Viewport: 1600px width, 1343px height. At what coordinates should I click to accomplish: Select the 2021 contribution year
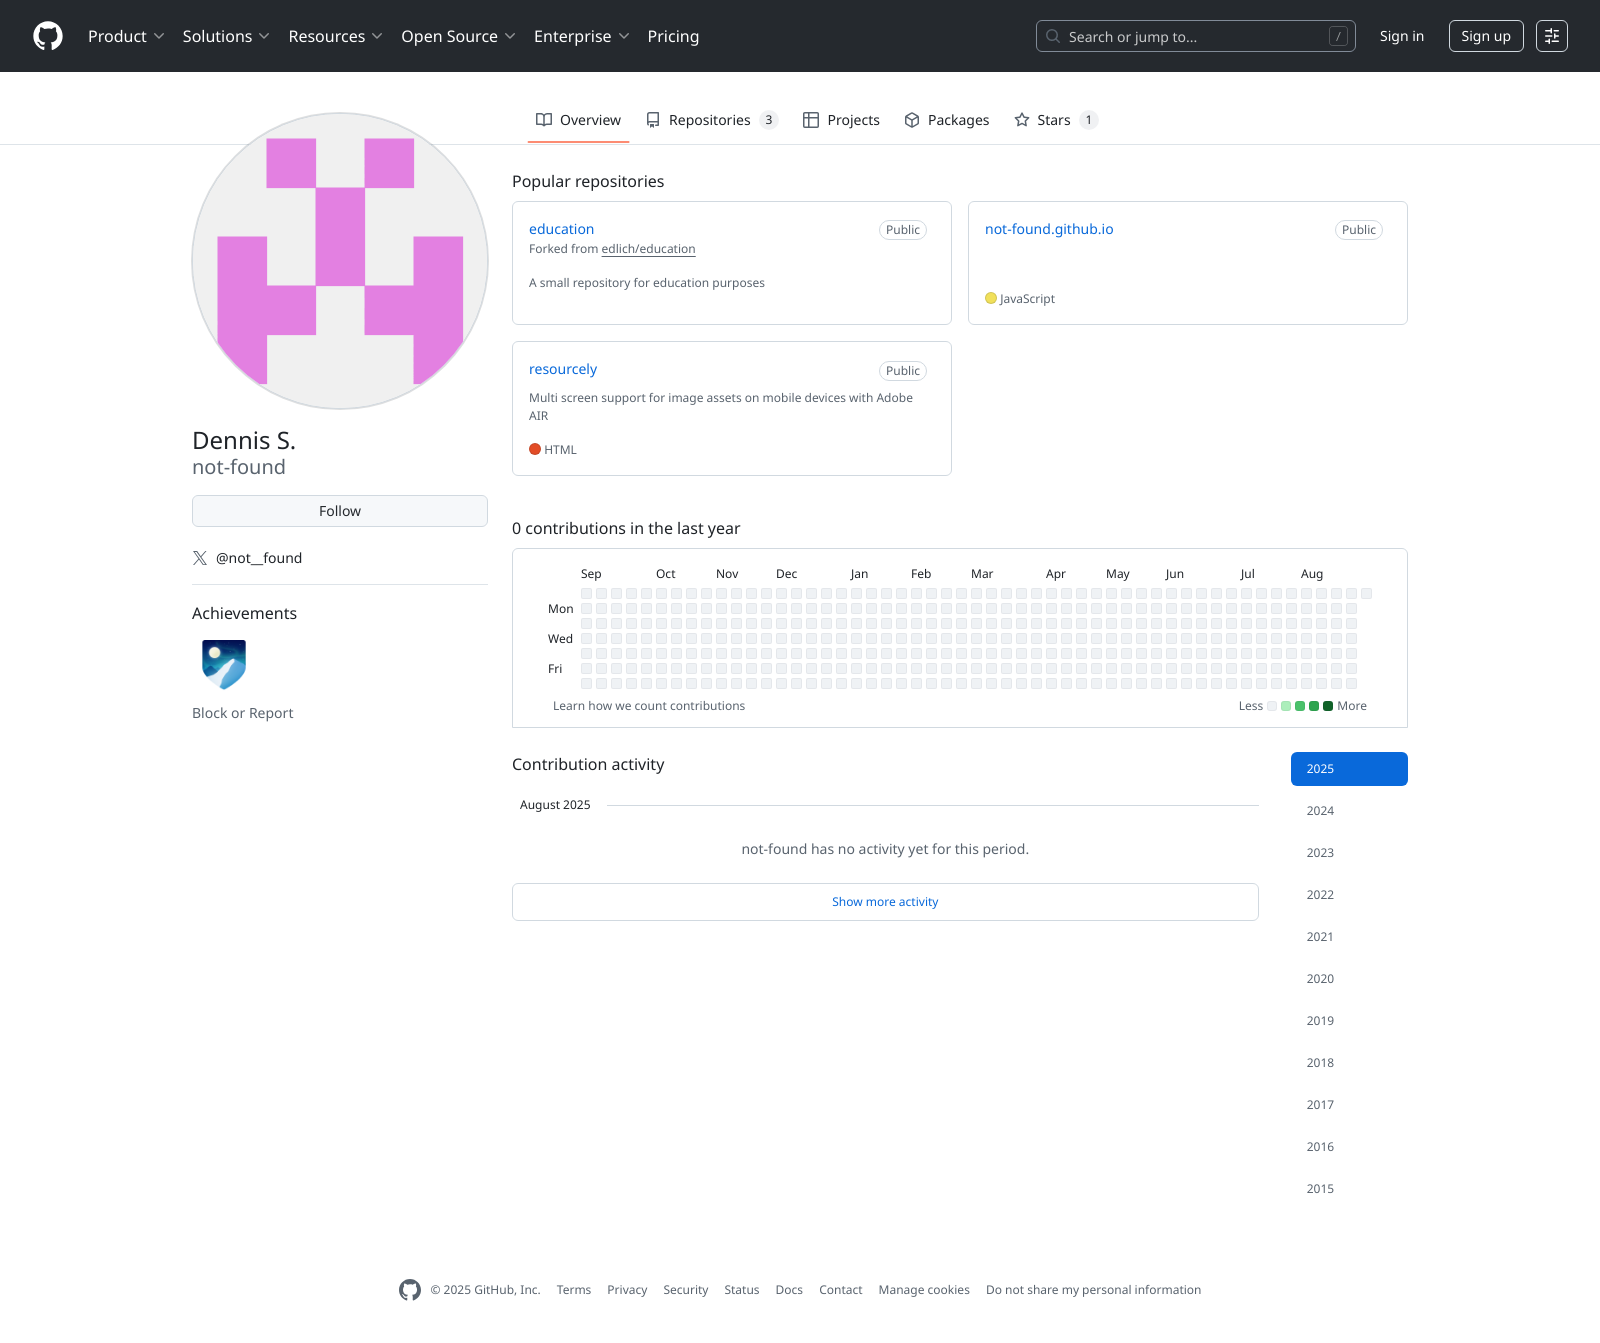coord(1320,936)
